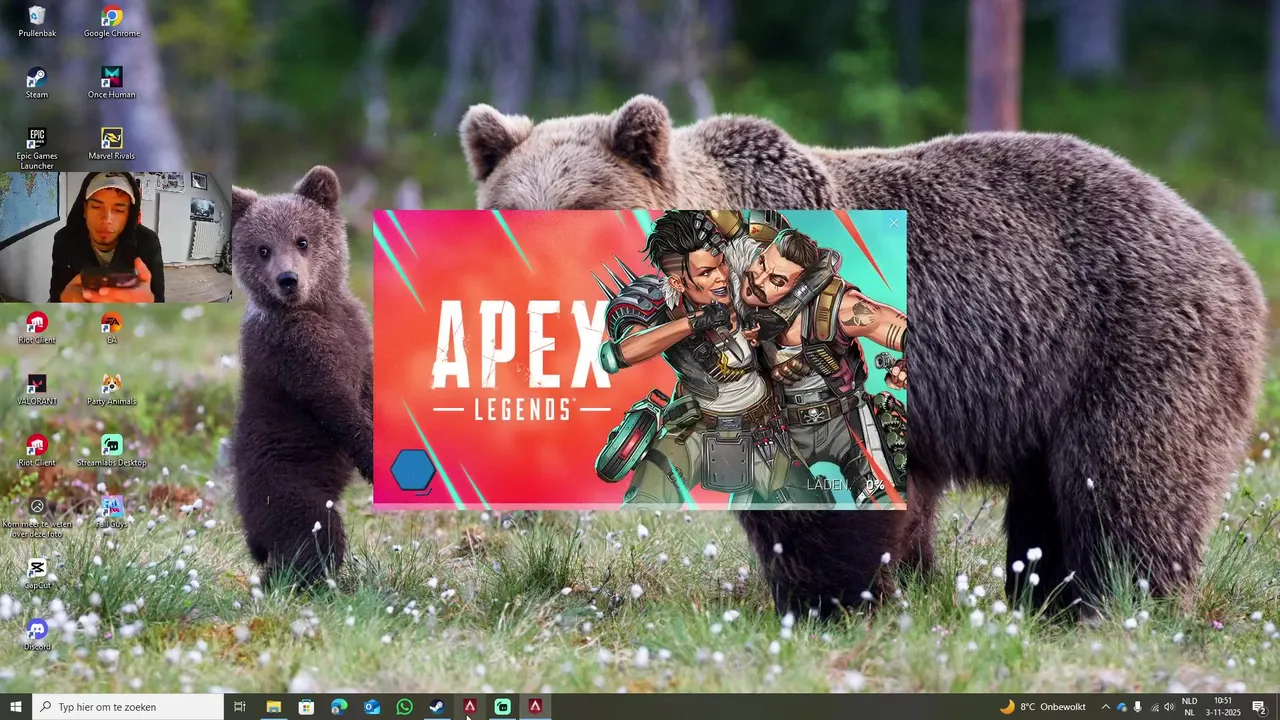This screenshot has height=720, width=1280.
Task: Click the 'LADEN 0%' loading text
Action: click(x=846, y=485)
